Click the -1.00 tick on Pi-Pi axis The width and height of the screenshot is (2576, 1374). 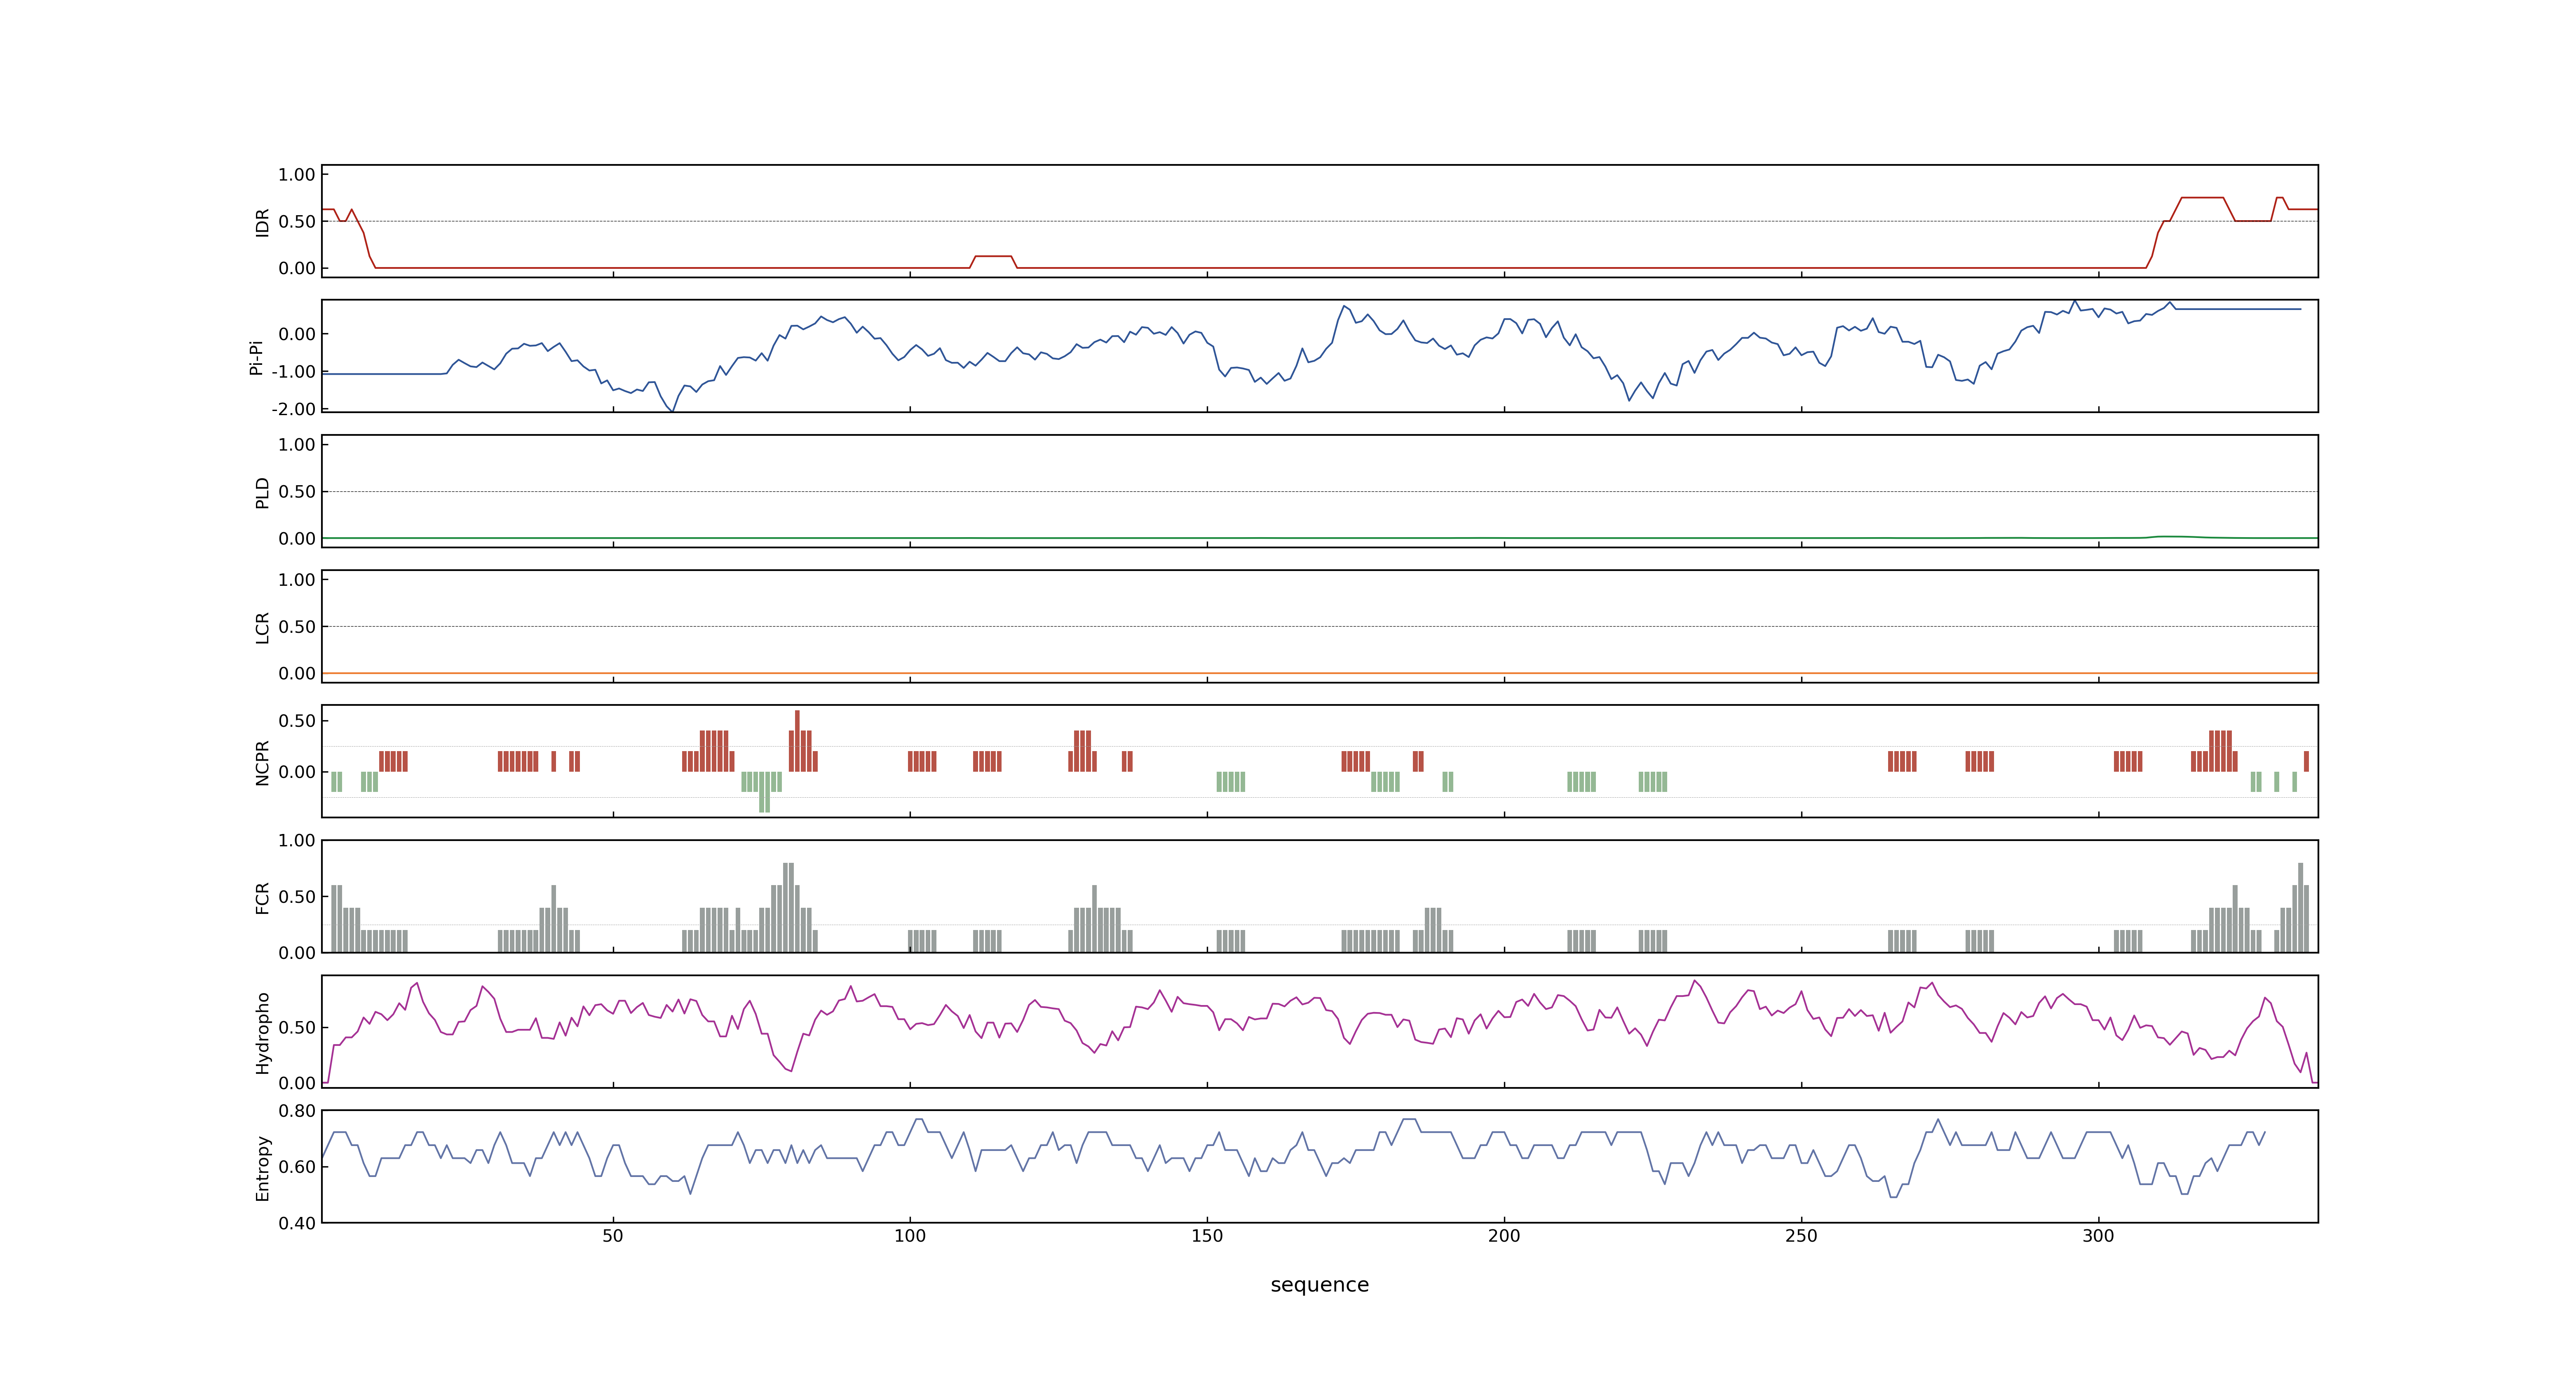point(293,372)
